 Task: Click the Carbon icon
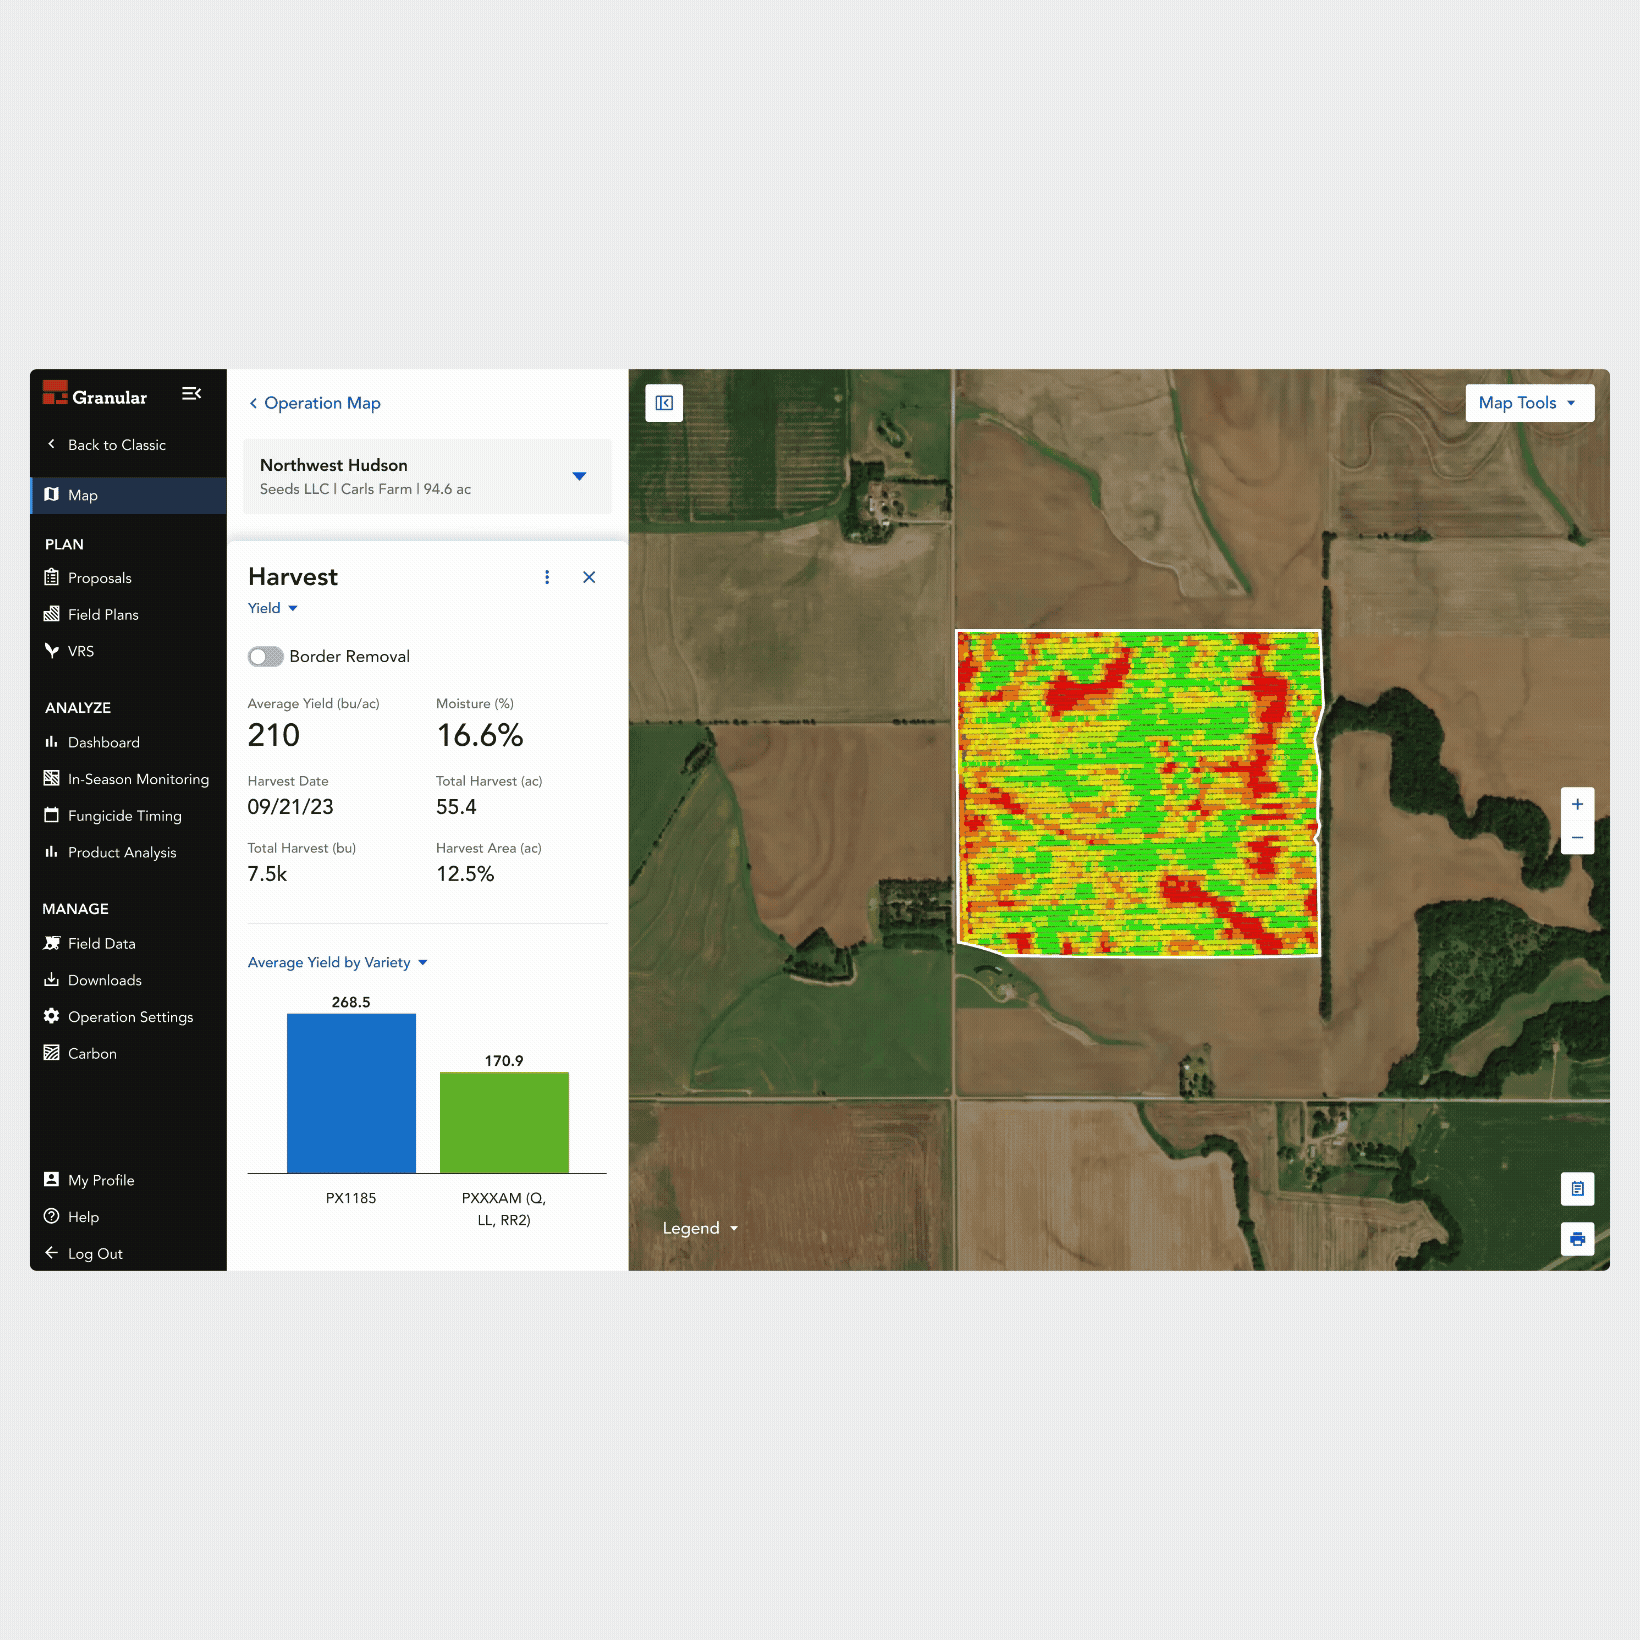pos(52,1053)
